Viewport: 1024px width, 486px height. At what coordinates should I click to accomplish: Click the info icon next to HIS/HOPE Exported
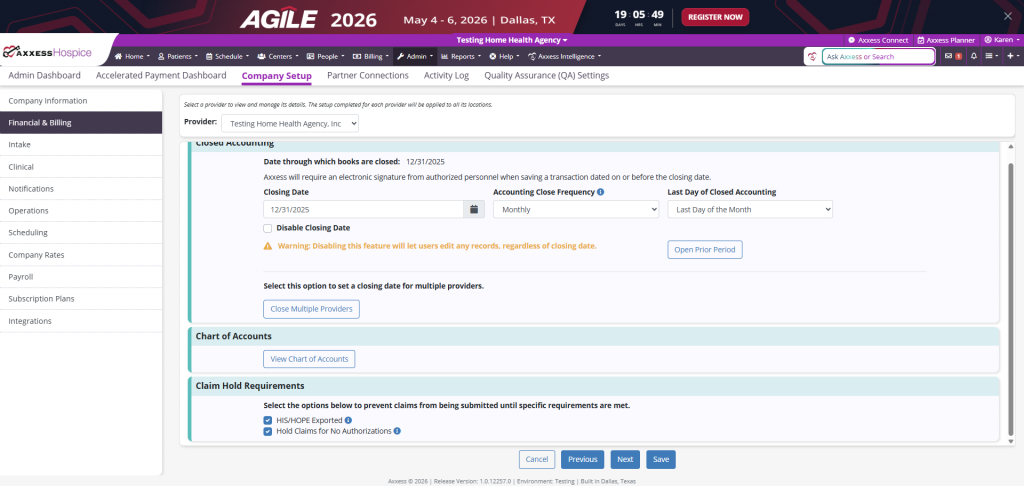tap(348, 421)
